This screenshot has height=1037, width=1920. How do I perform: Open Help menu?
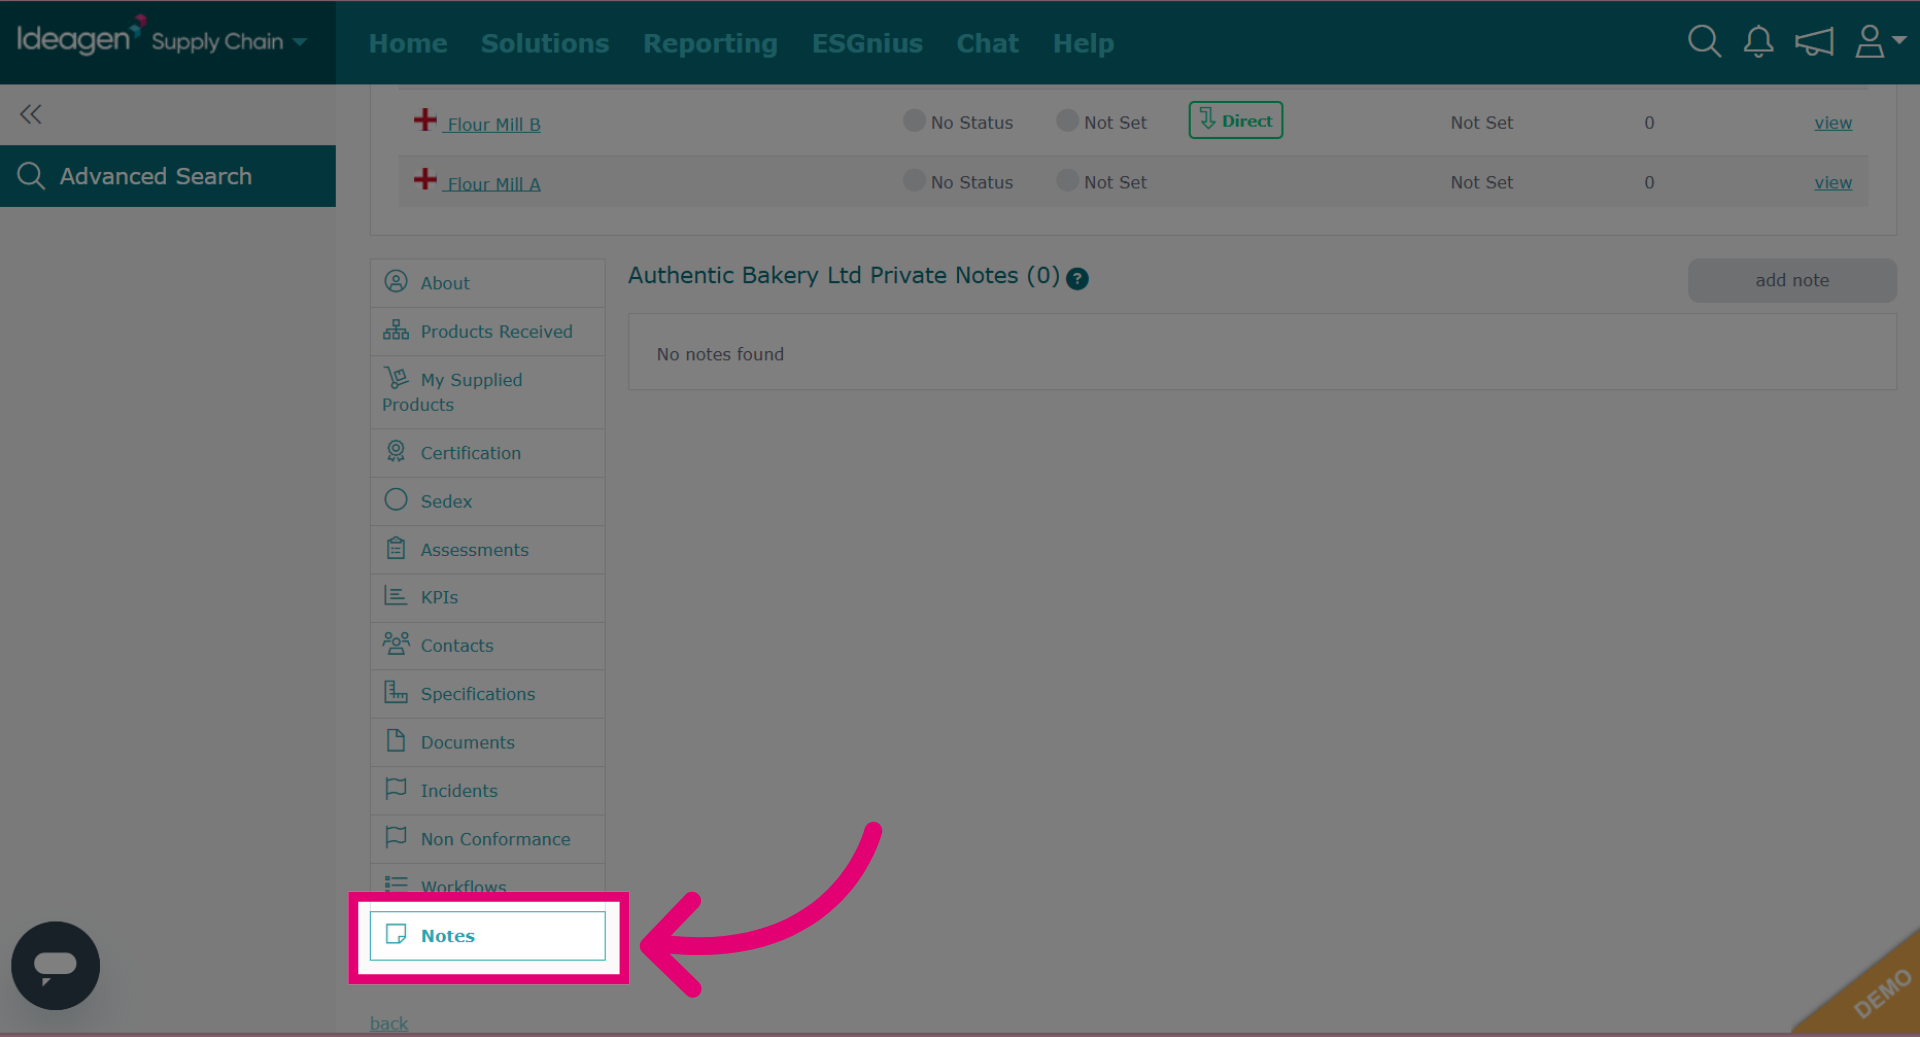(1083, 43)
